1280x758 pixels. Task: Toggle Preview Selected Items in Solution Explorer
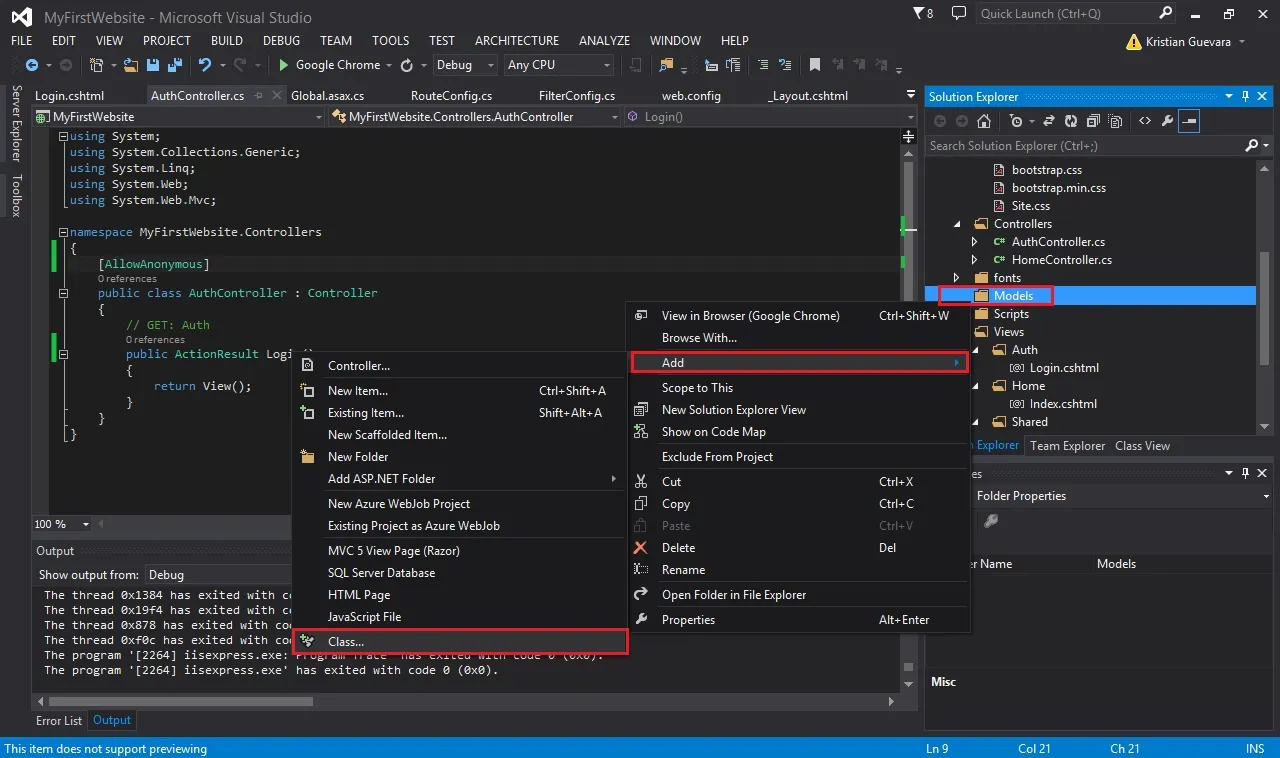(1189, 121)
